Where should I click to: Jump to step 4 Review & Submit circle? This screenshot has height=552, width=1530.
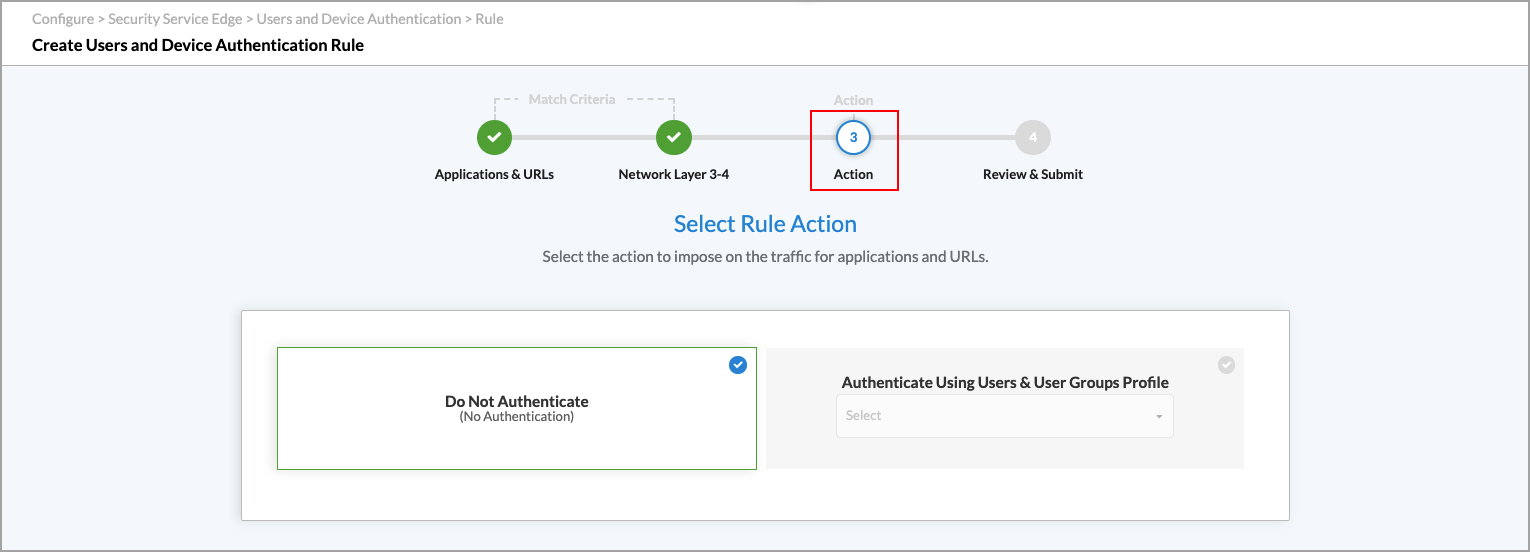click(x=1033, y=137)
